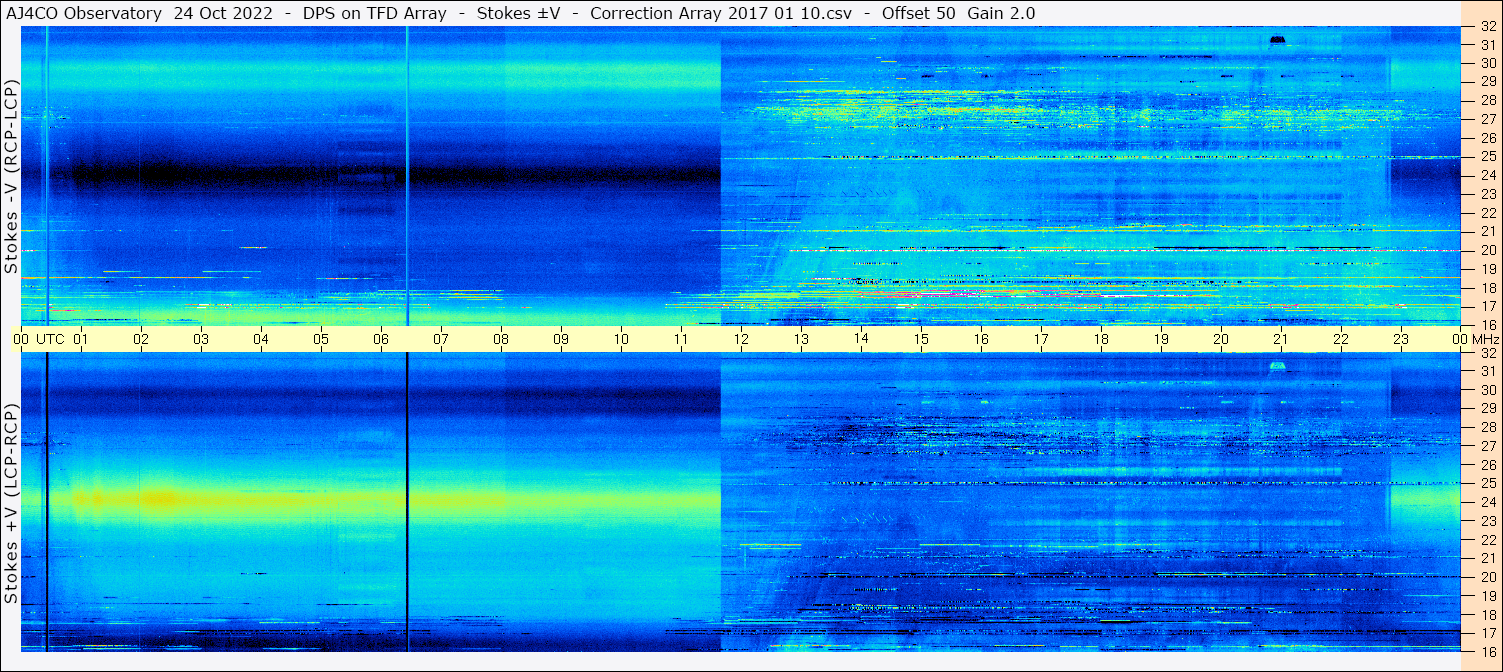
Task: Click the 20 frequency tick in Stokes -V panel
Action: click(1487, 250)
